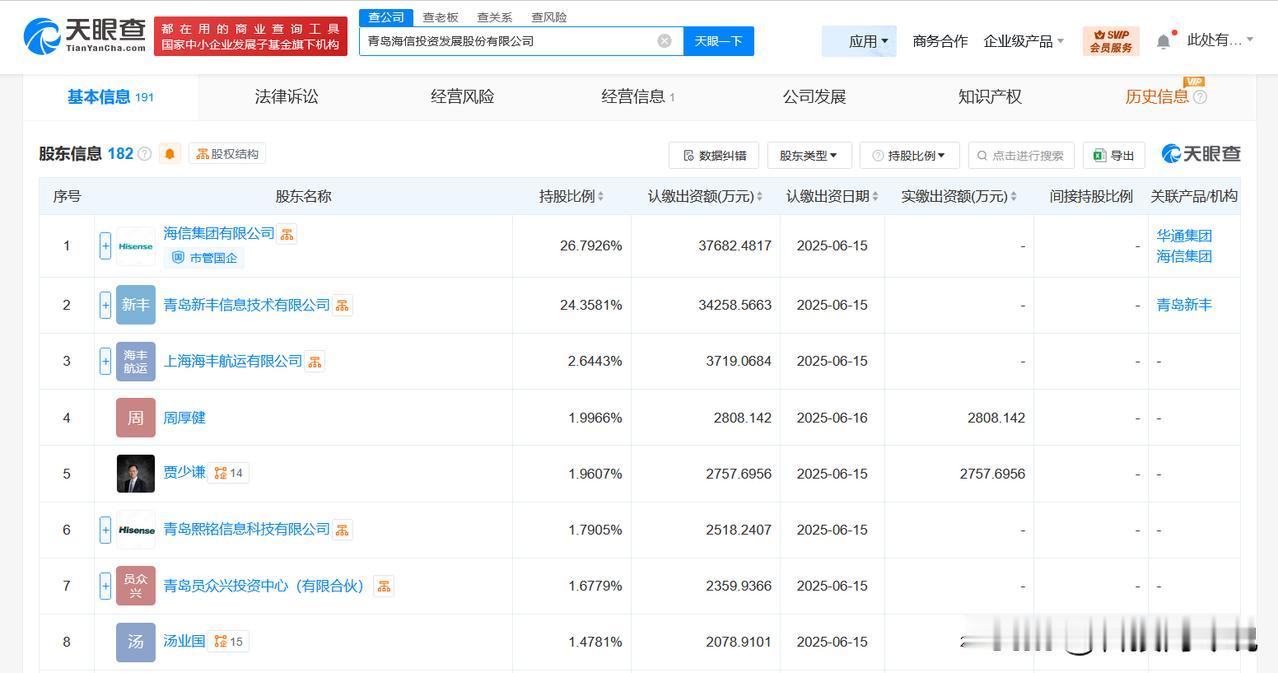Open equity structure icon for 青岛新丰信息技术有限公司

point(342,305)
